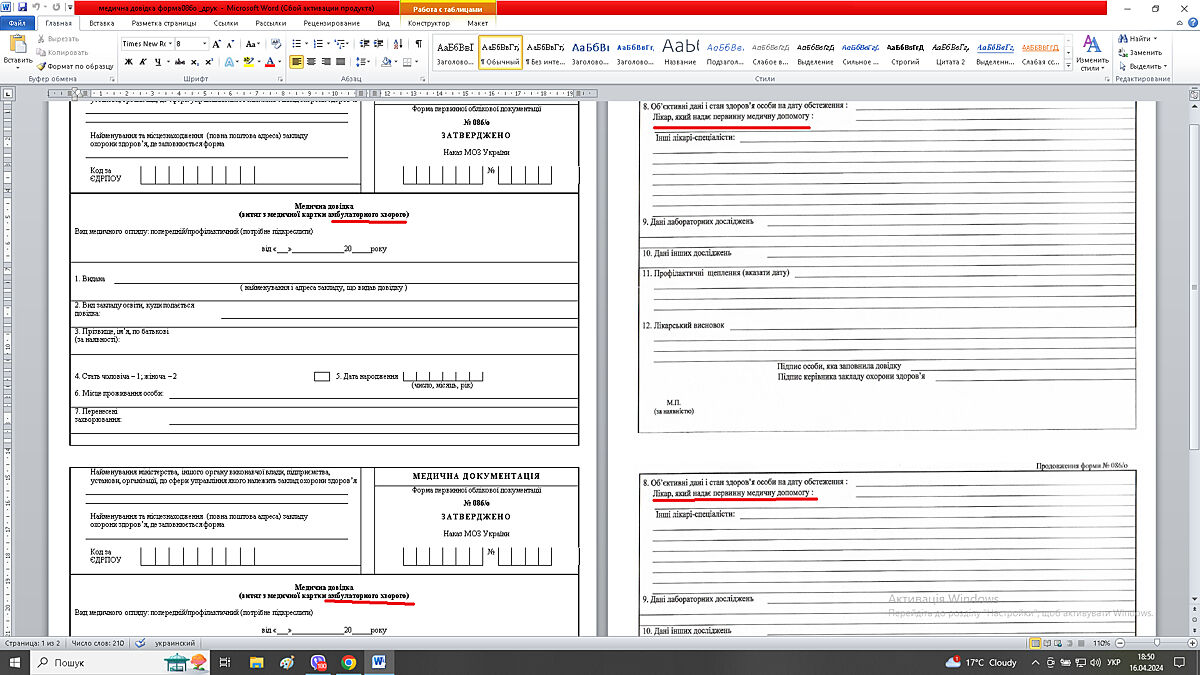Switch to the Вставка ribbon tab

point(101,22)
